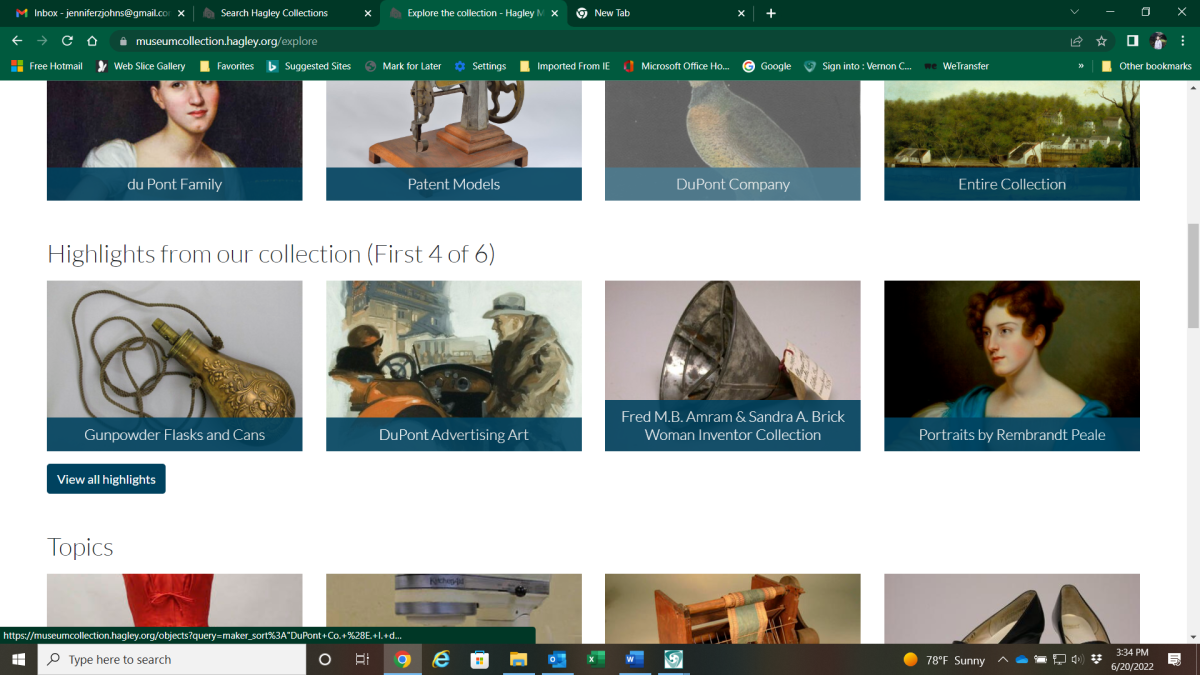This screenshot has width=1200, height=675.
Task: Open Internet Explorer from the taskbar
Action: (x=441, y=659)
